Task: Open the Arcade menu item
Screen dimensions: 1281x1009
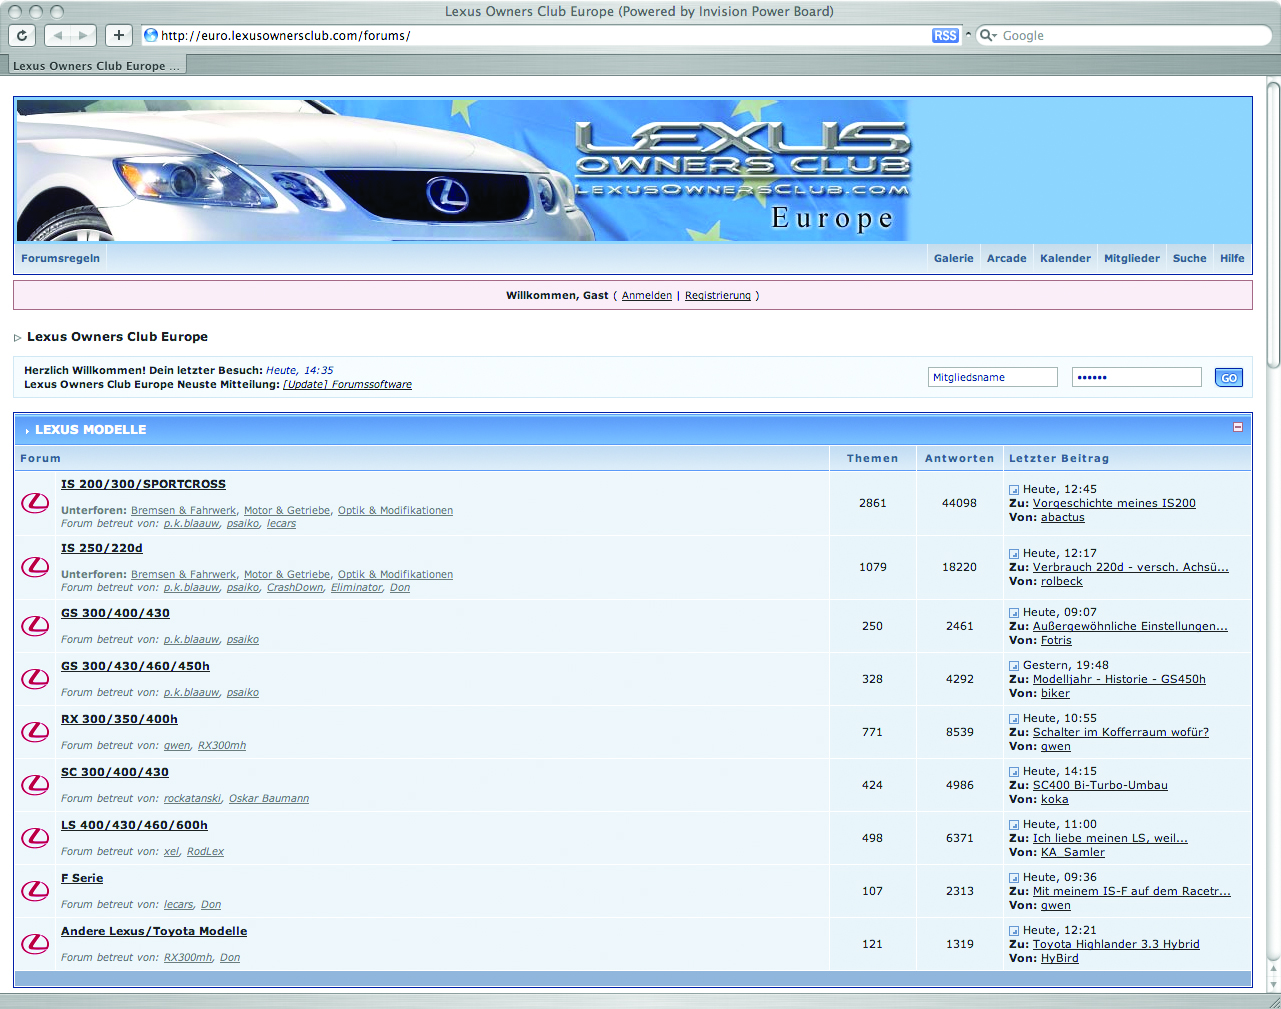Action: pos(1007,258)
